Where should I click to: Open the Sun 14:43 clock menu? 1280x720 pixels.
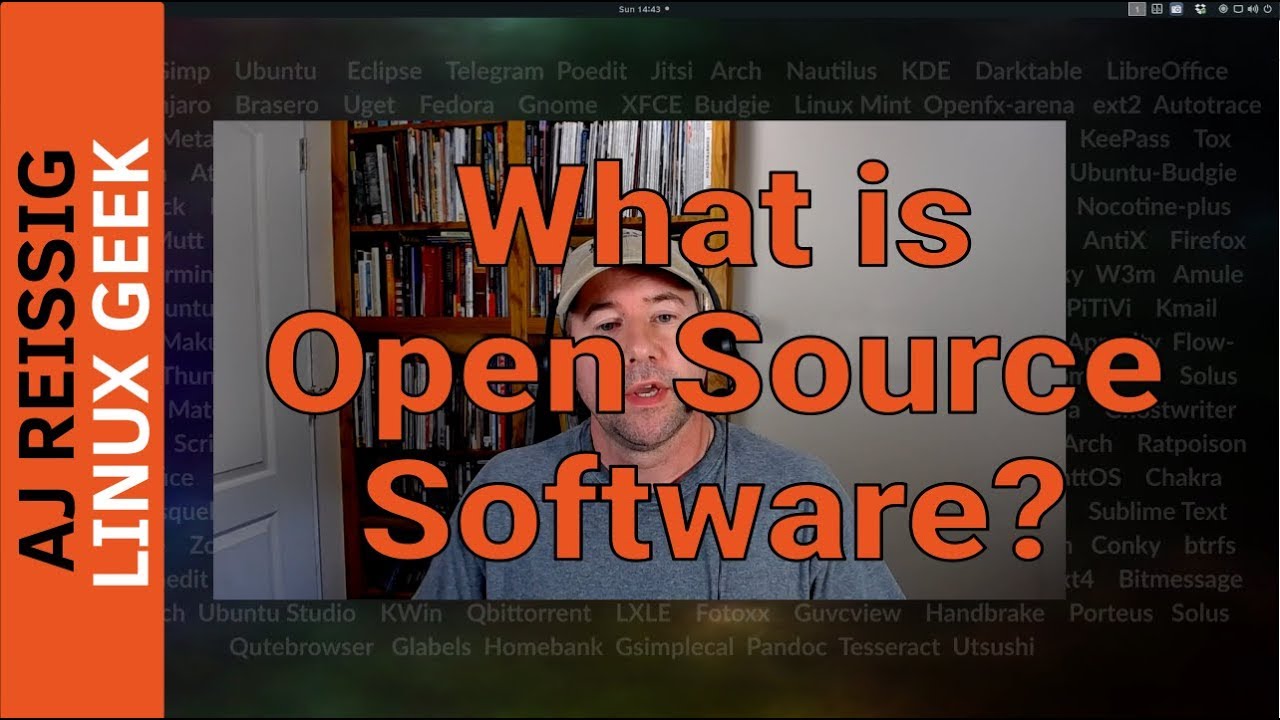(640, 9)
